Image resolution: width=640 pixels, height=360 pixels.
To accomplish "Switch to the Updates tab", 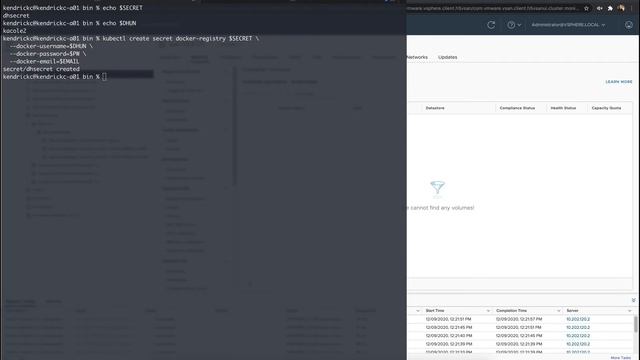I will click(447, 57).
